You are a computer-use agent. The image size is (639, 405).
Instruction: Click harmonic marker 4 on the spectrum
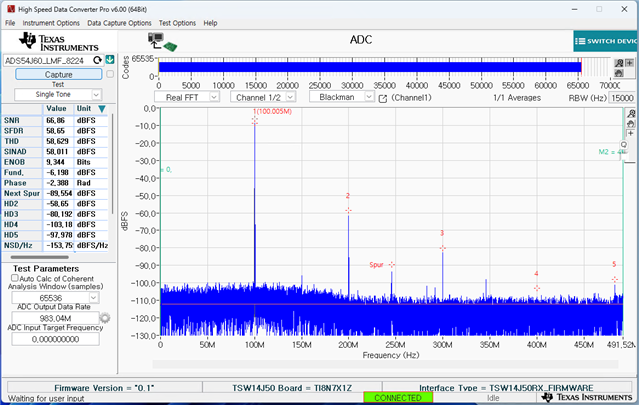point(537,288)
